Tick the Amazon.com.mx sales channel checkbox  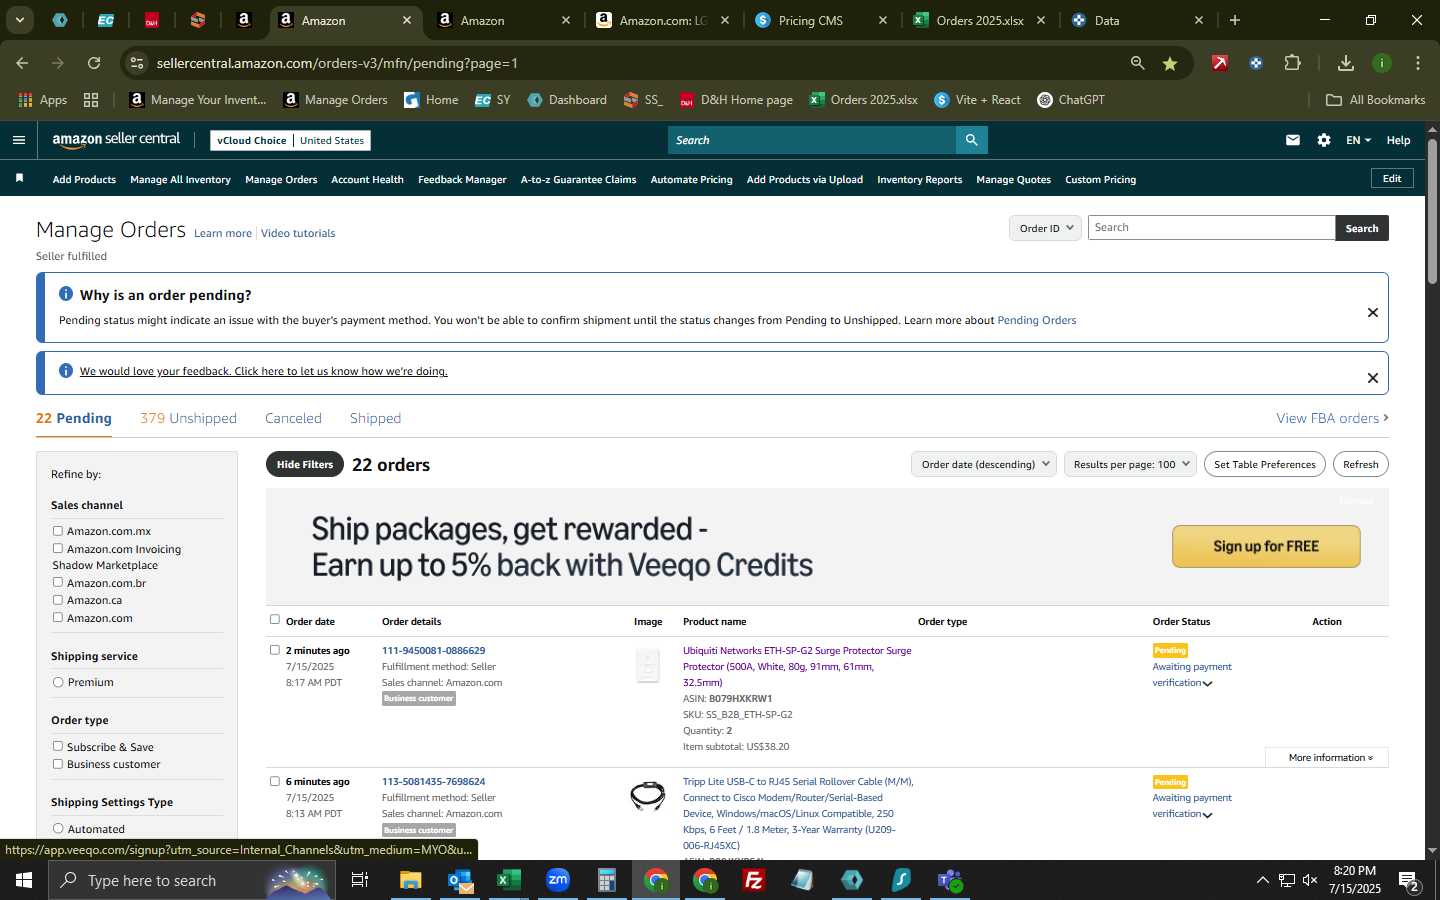(x=58, y=531)
